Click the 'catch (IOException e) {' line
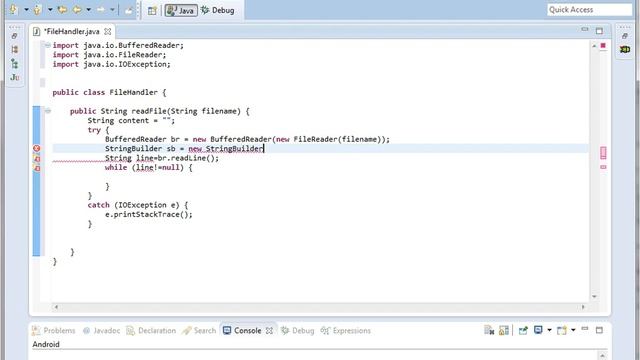 tap(138, 205)
